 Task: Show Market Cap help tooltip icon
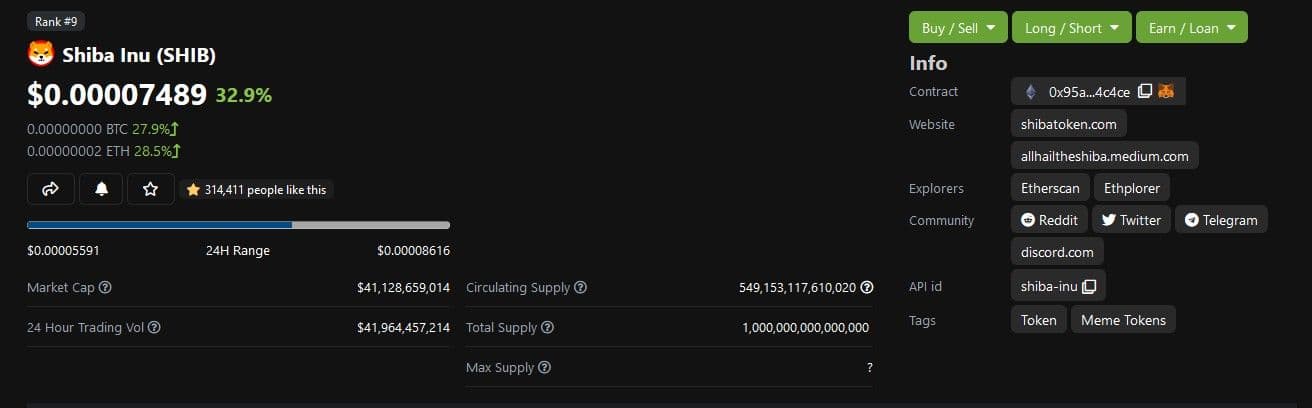click(x=106, y=288)
